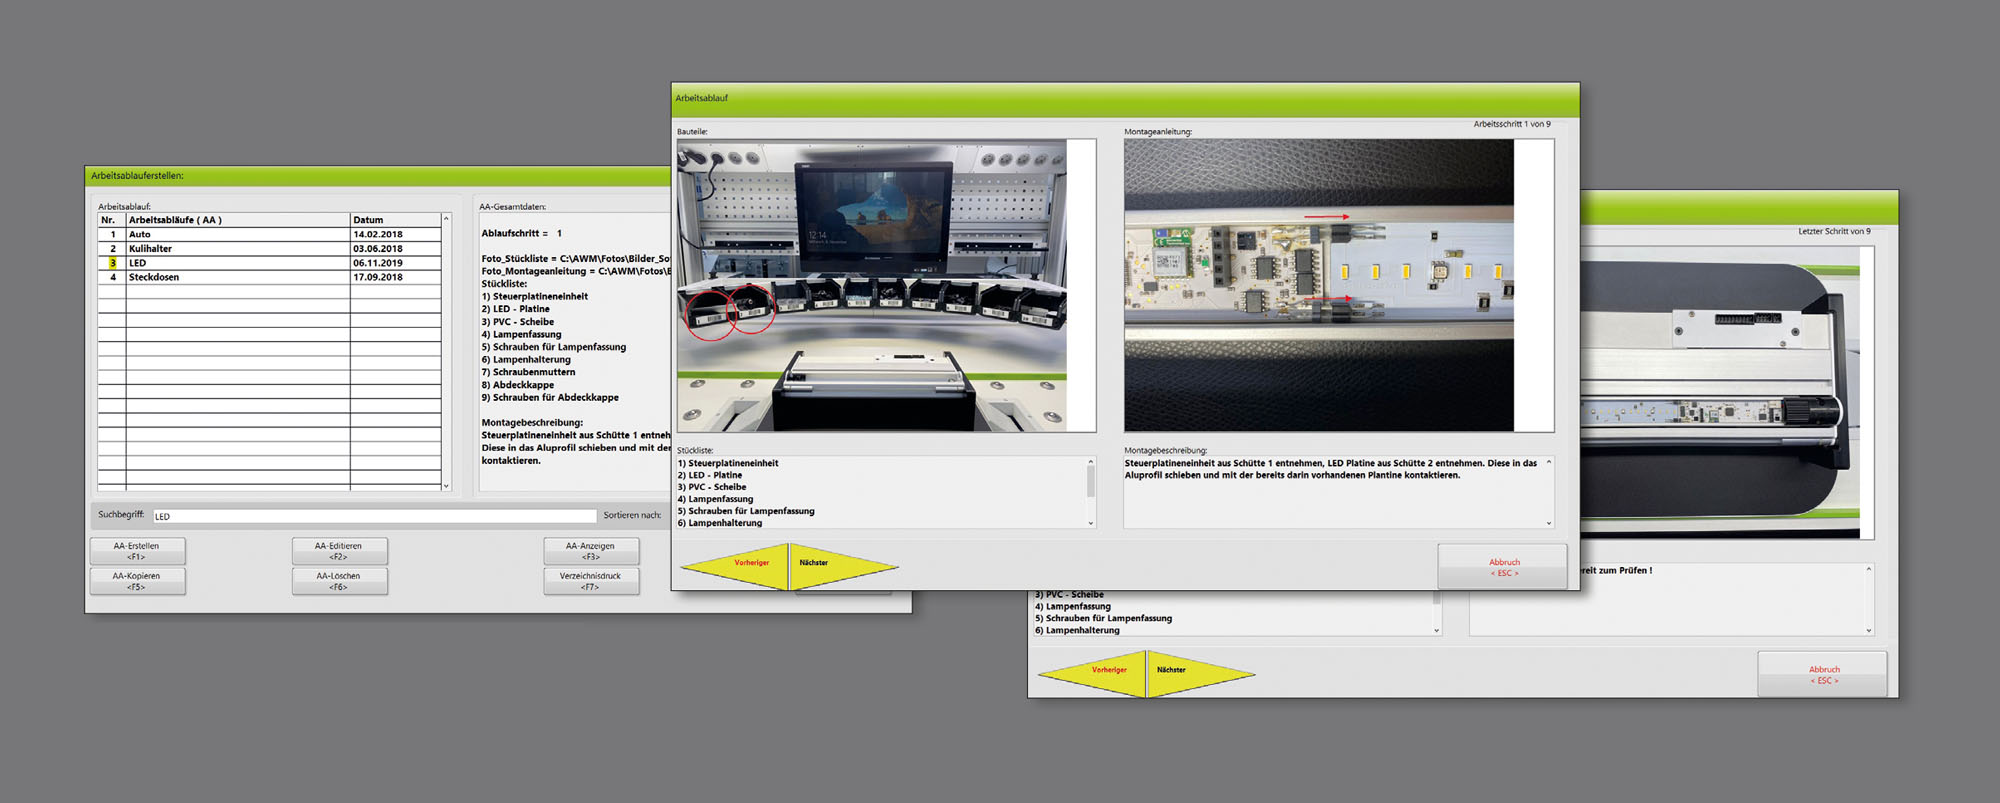Click Vorheriger arrow in last step window
This screenshot has width=2000, height=803.
pyautogui.click(x=1100, y=671)
